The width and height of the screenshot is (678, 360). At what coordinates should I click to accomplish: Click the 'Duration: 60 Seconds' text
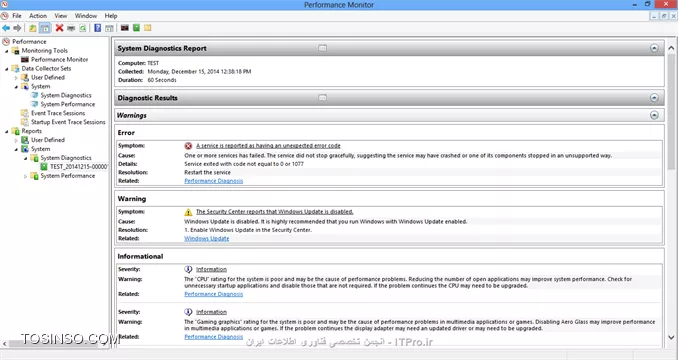147,80
